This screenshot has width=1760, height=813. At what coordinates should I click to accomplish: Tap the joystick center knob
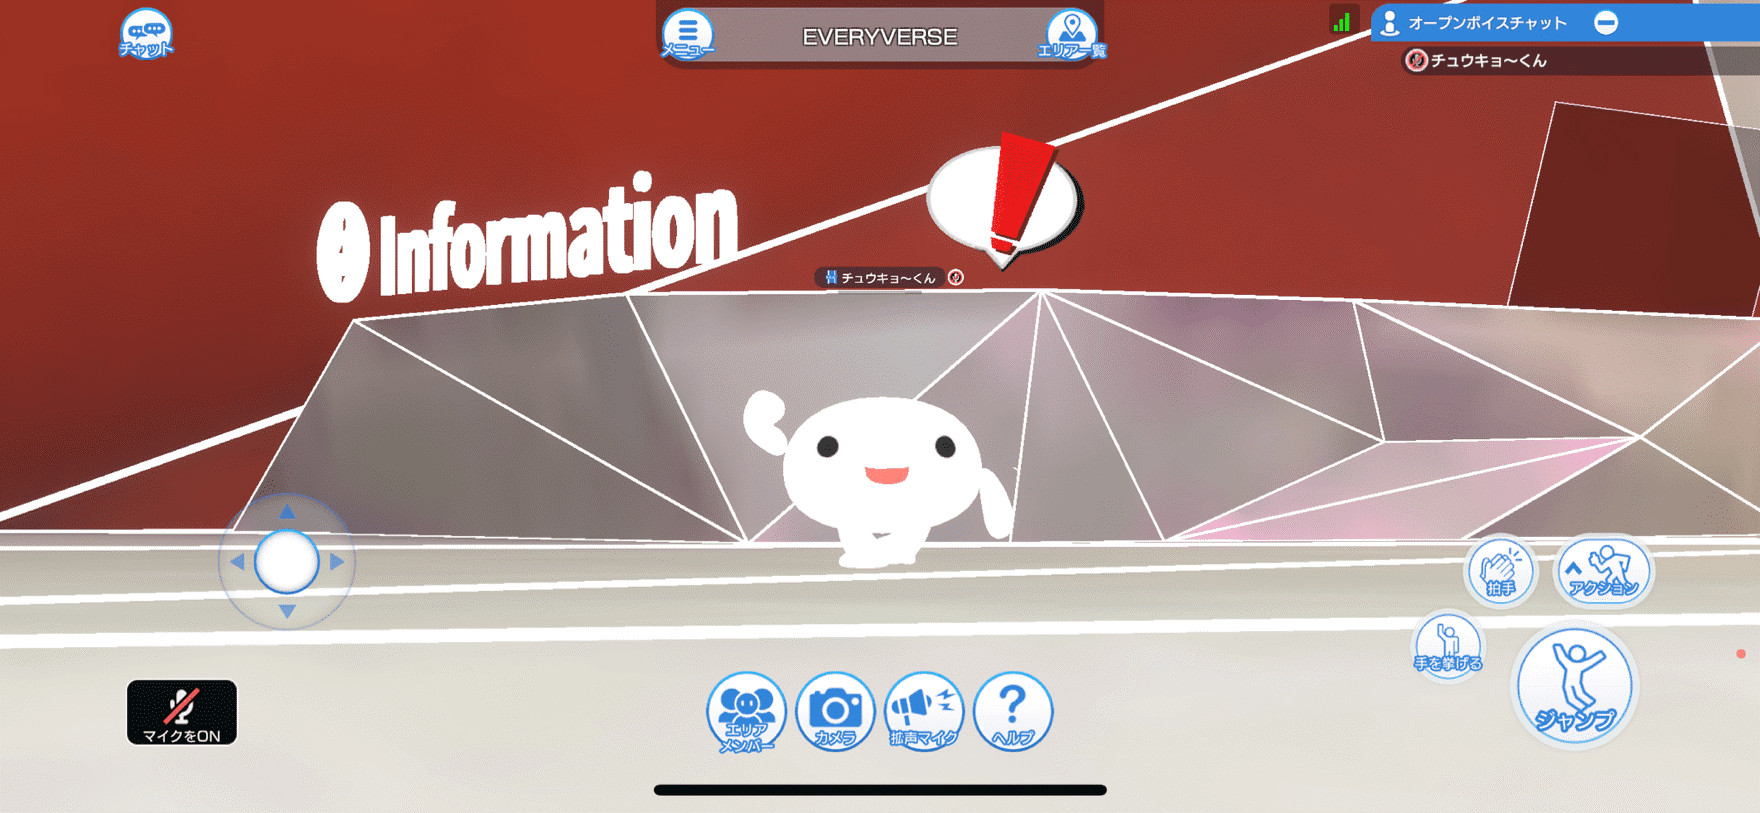point(287,562)
